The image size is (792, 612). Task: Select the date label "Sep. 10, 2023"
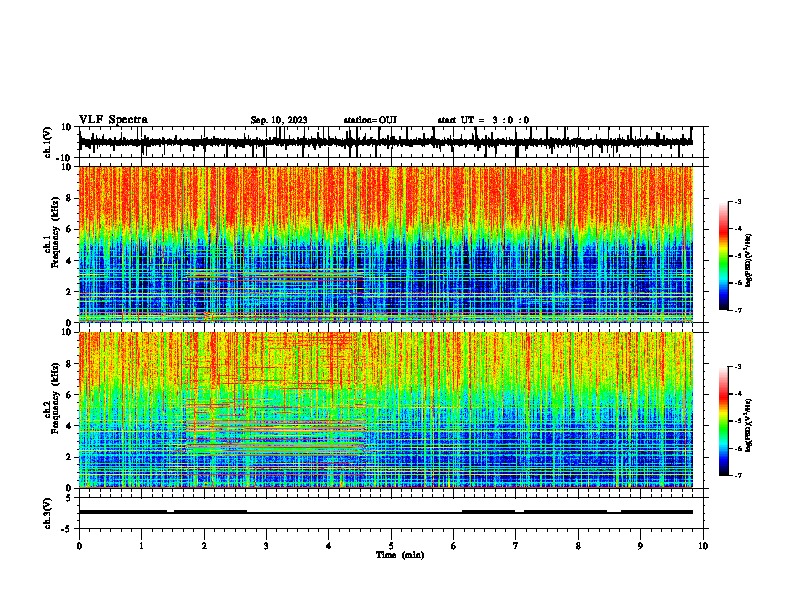pyautogui.click(x=279, y=120)
